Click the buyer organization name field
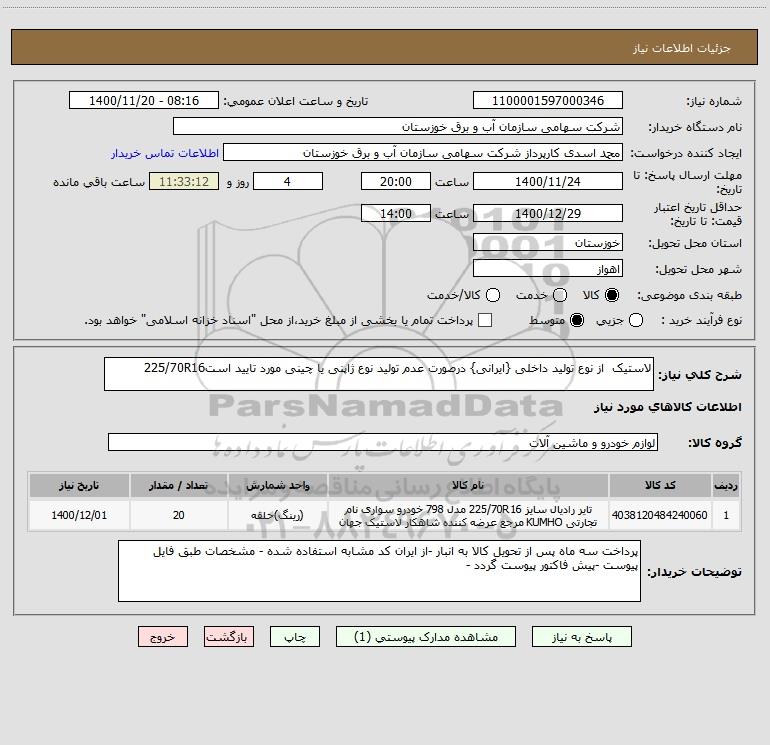This screenshot has width=770, height=745. (398, 127)
